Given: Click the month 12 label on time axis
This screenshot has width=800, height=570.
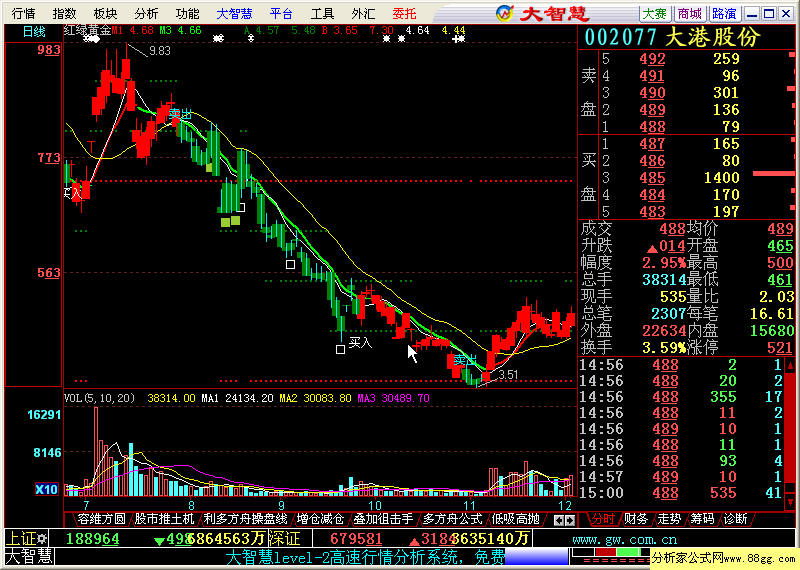Looking at the screenshot, I should [565, 506].
